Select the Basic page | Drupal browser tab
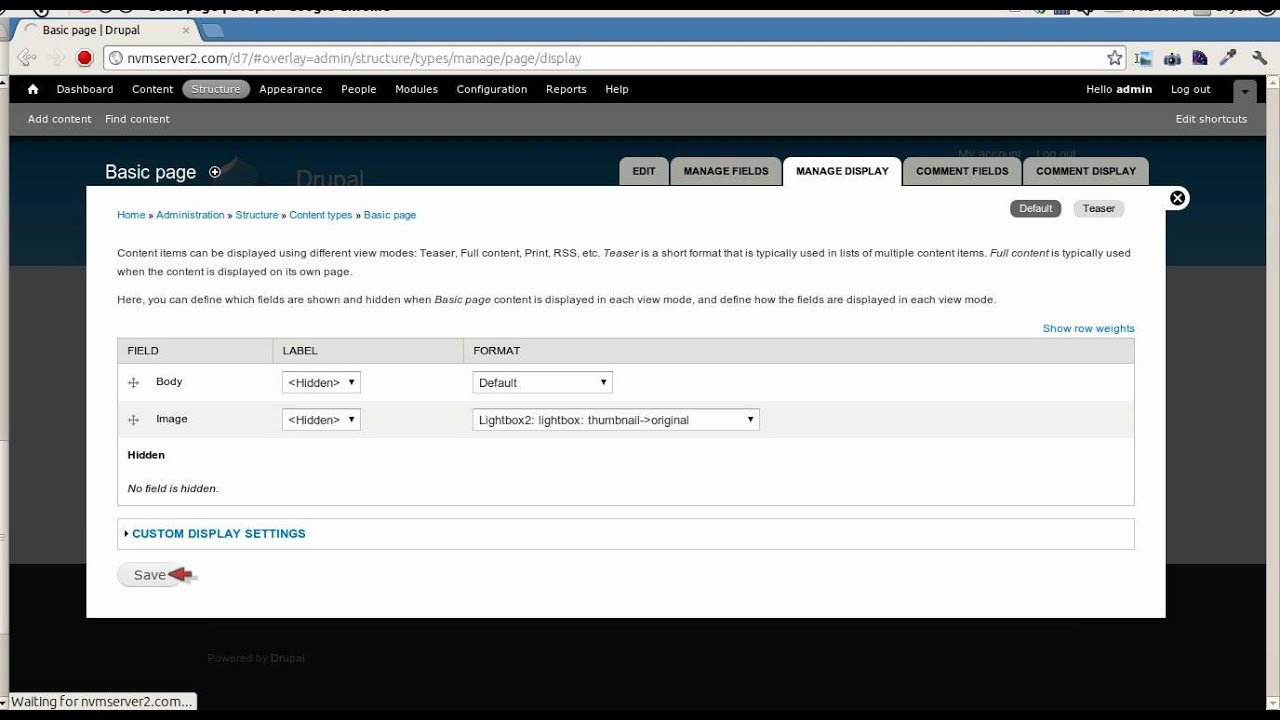 coord(106,30)
